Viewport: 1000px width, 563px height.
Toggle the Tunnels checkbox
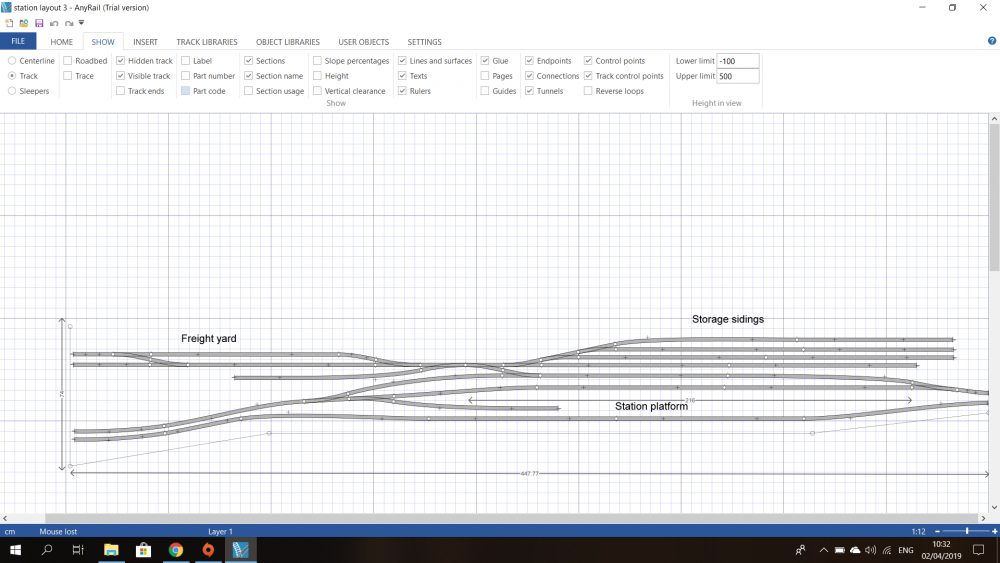[529, 91]
